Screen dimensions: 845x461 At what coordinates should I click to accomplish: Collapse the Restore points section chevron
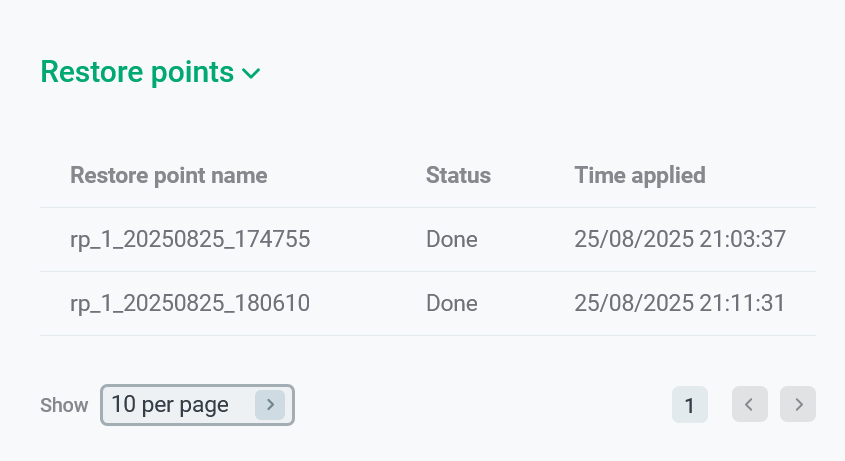point(251,73)
